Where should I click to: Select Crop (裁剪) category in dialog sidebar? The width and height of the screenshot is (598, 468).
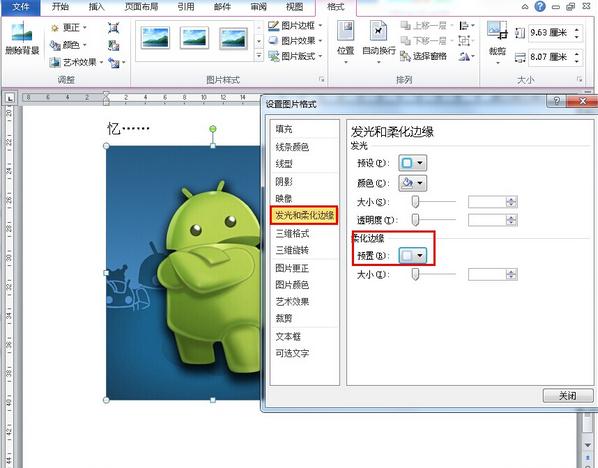(284, 318)
